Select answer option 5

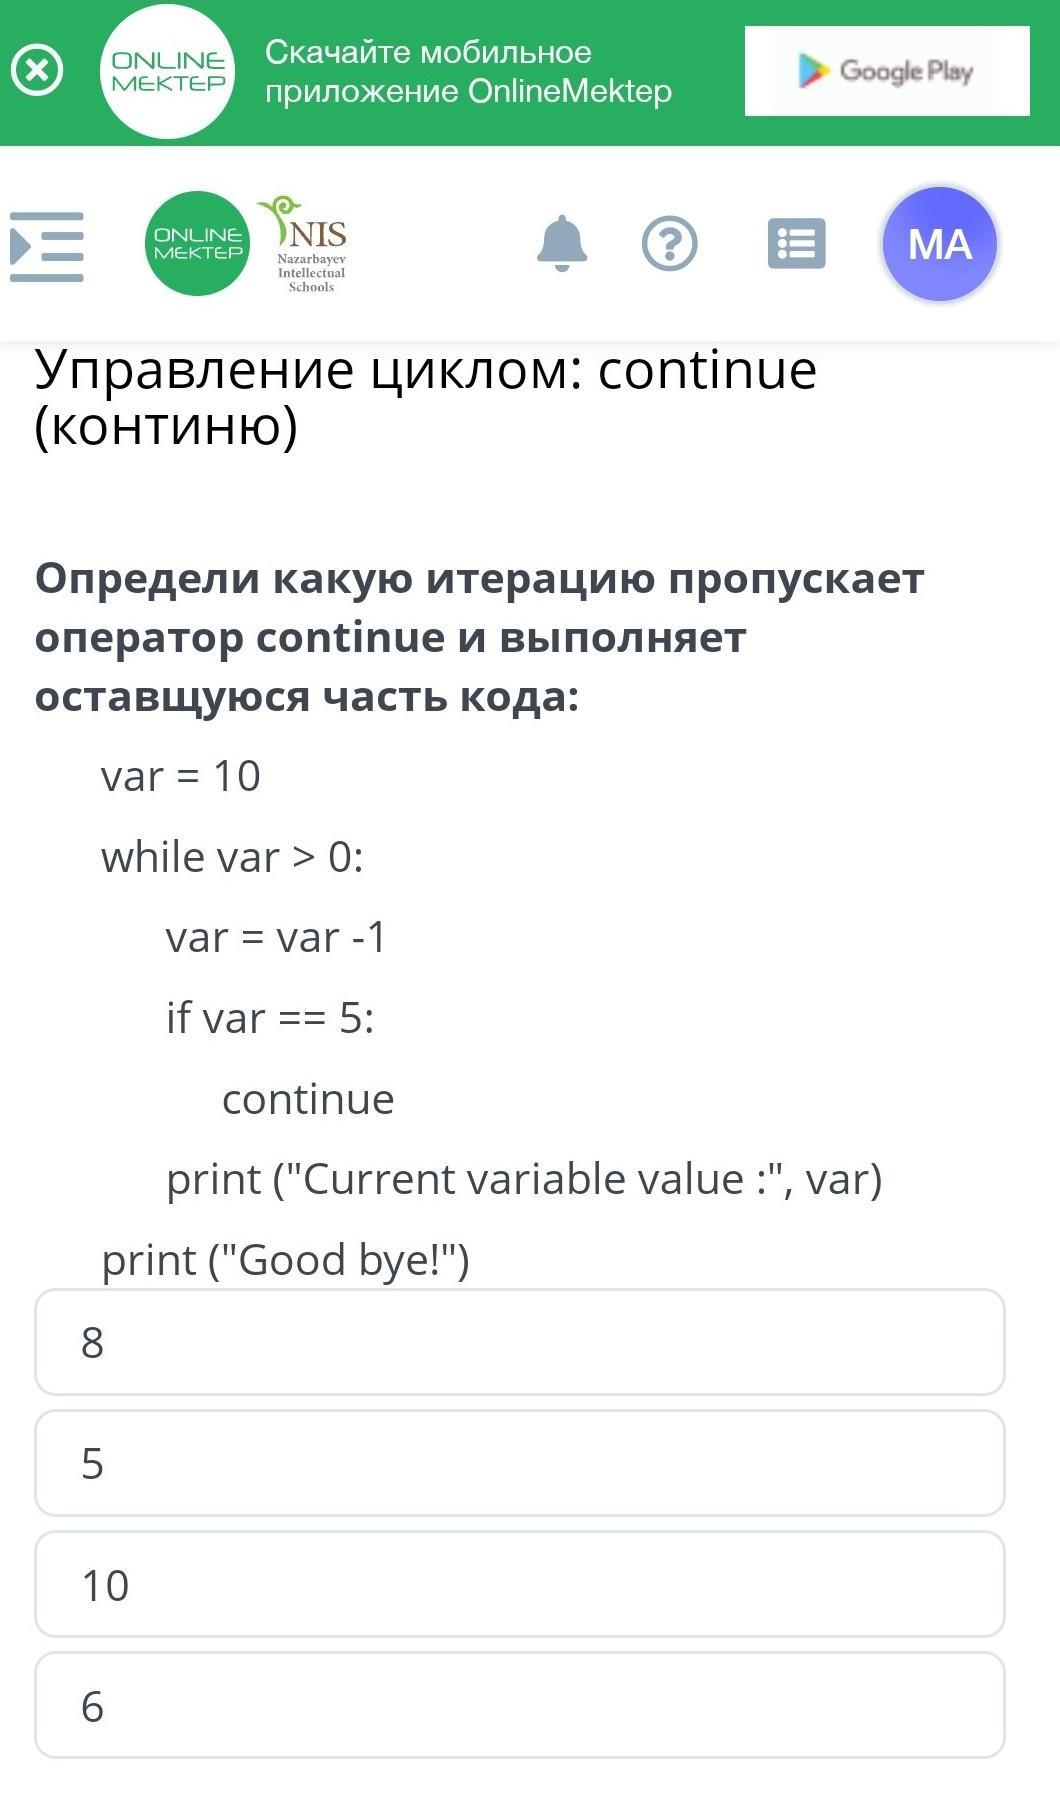(x=520, y=1463)
